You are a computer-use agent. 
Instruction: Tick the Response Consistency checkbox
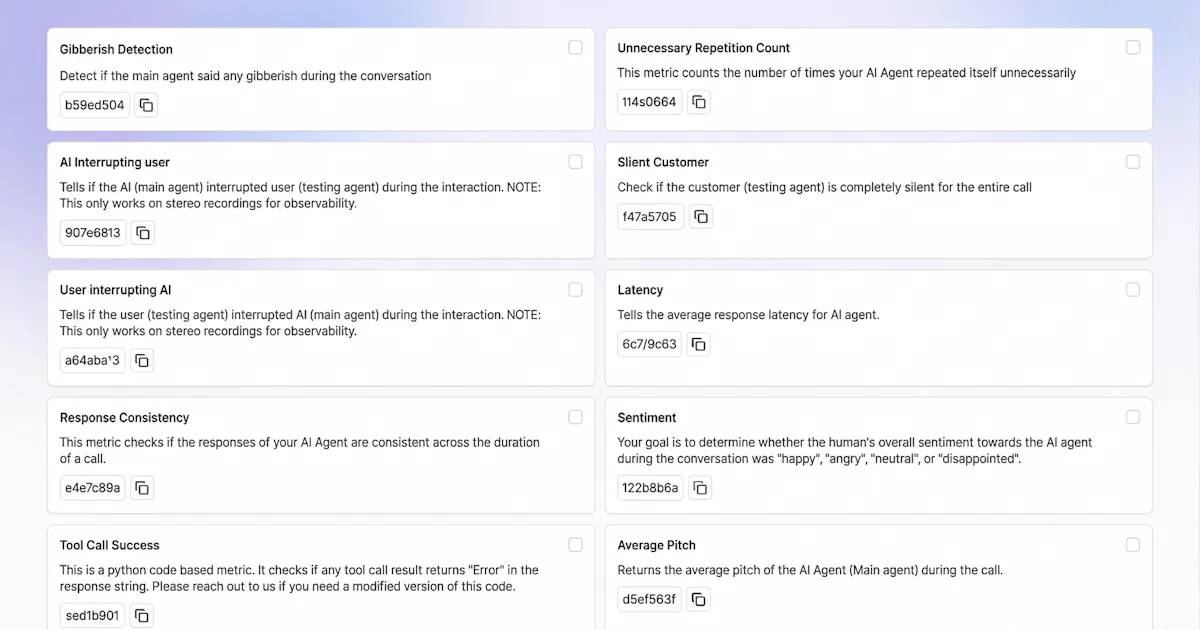coord(575,417)
